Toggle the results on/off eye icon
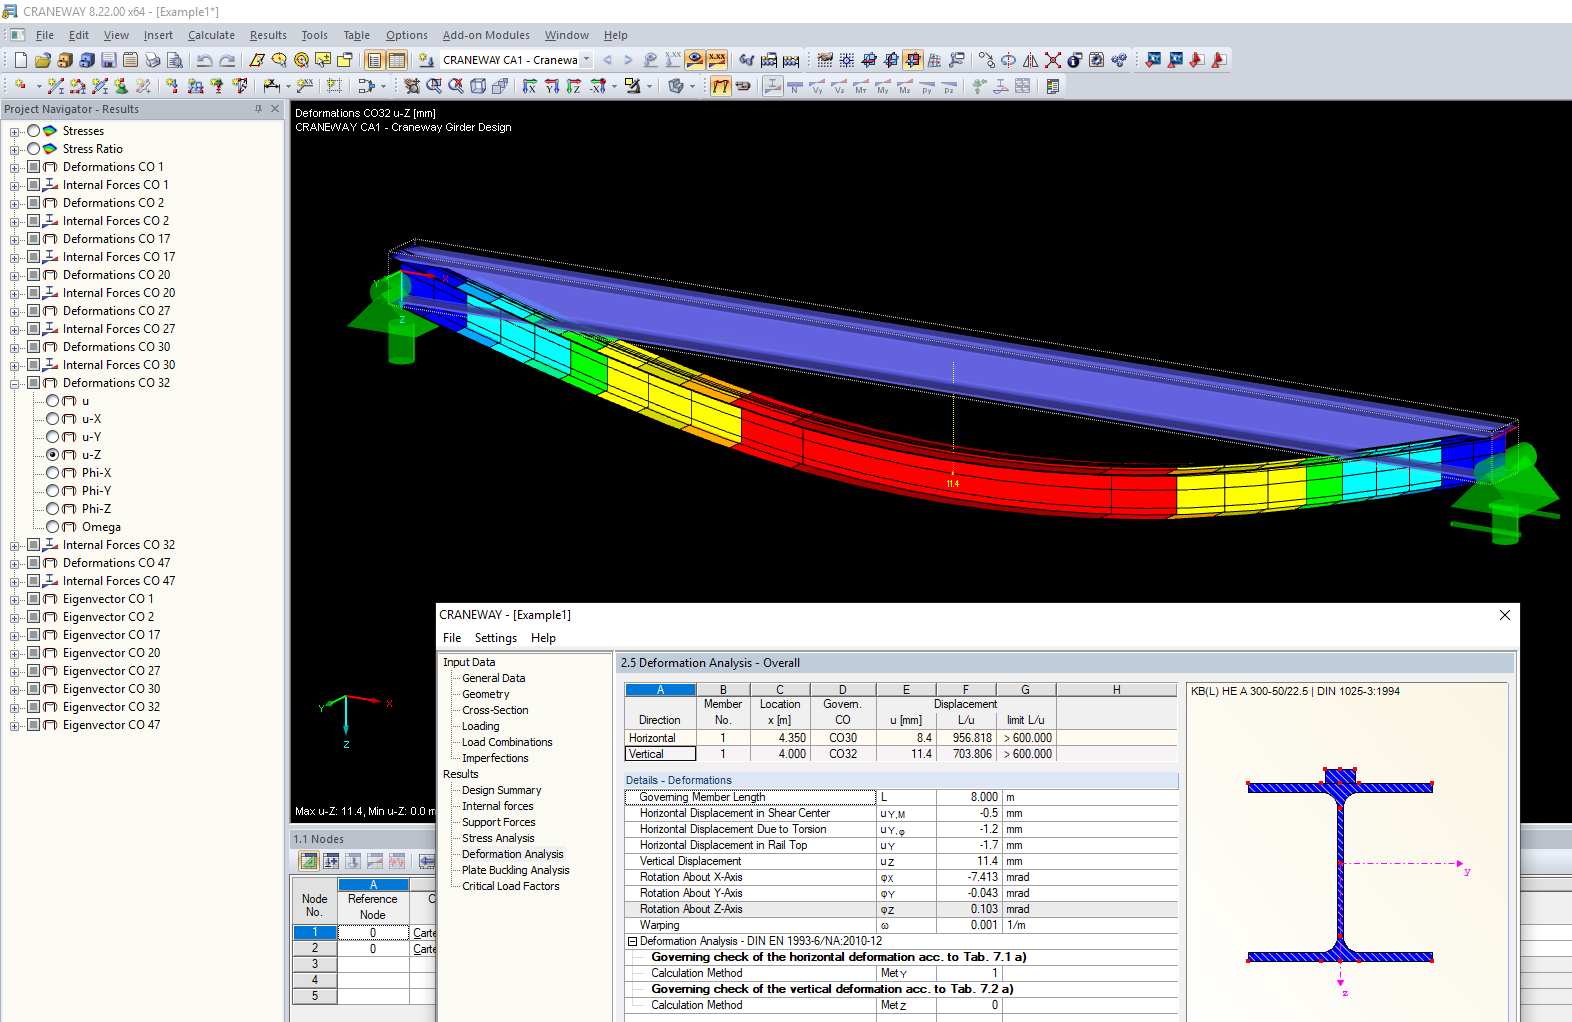Image resolution: width=1572 pixels, height=1022 pixels. click(695, 60)
